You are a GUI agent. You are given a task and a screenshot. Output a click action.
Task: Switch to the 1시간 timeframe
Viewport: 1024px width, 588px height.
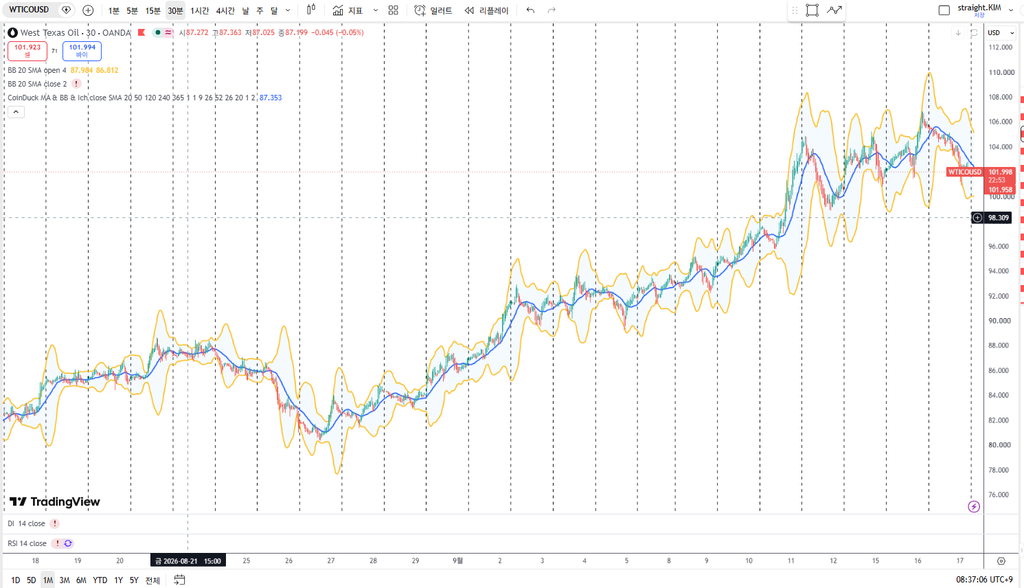199,10
